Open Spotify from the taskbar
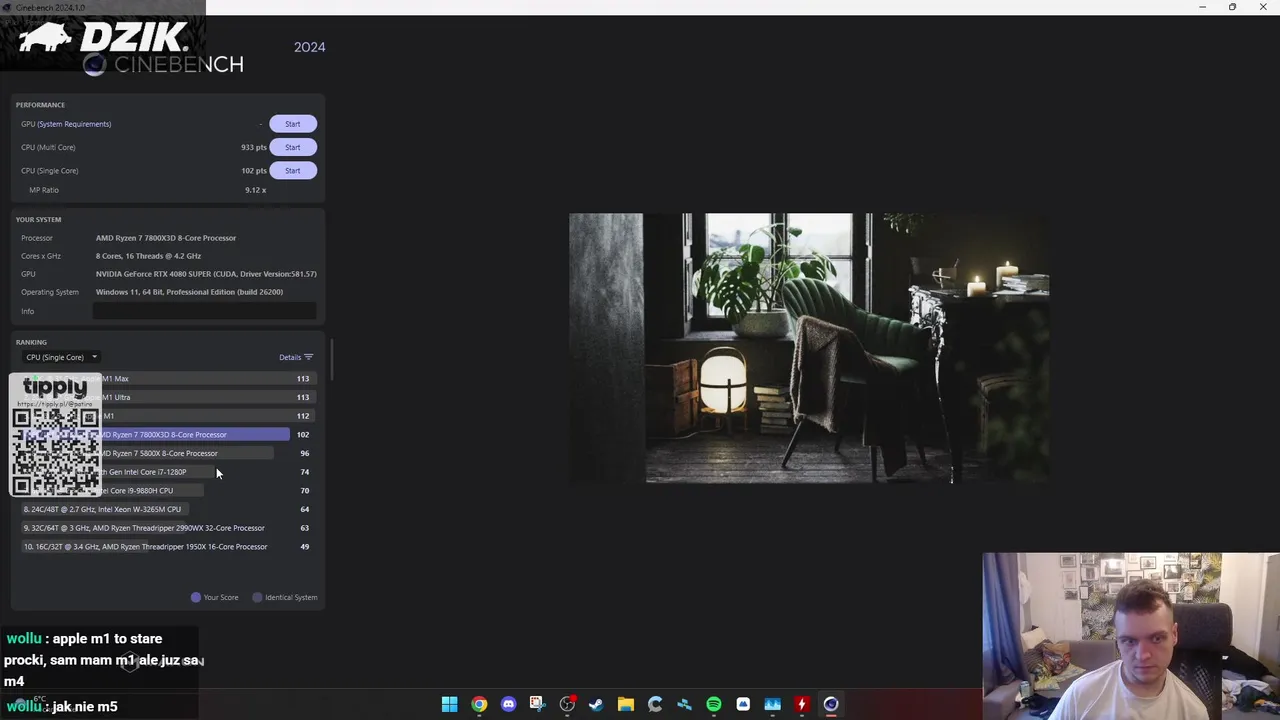 [x=713, y=704]
